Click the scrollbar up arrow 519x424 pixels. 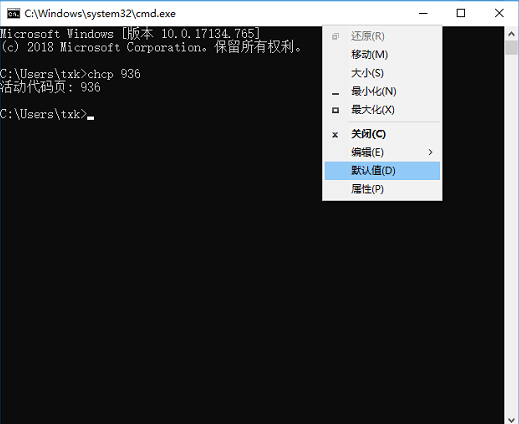pos(511,34)
